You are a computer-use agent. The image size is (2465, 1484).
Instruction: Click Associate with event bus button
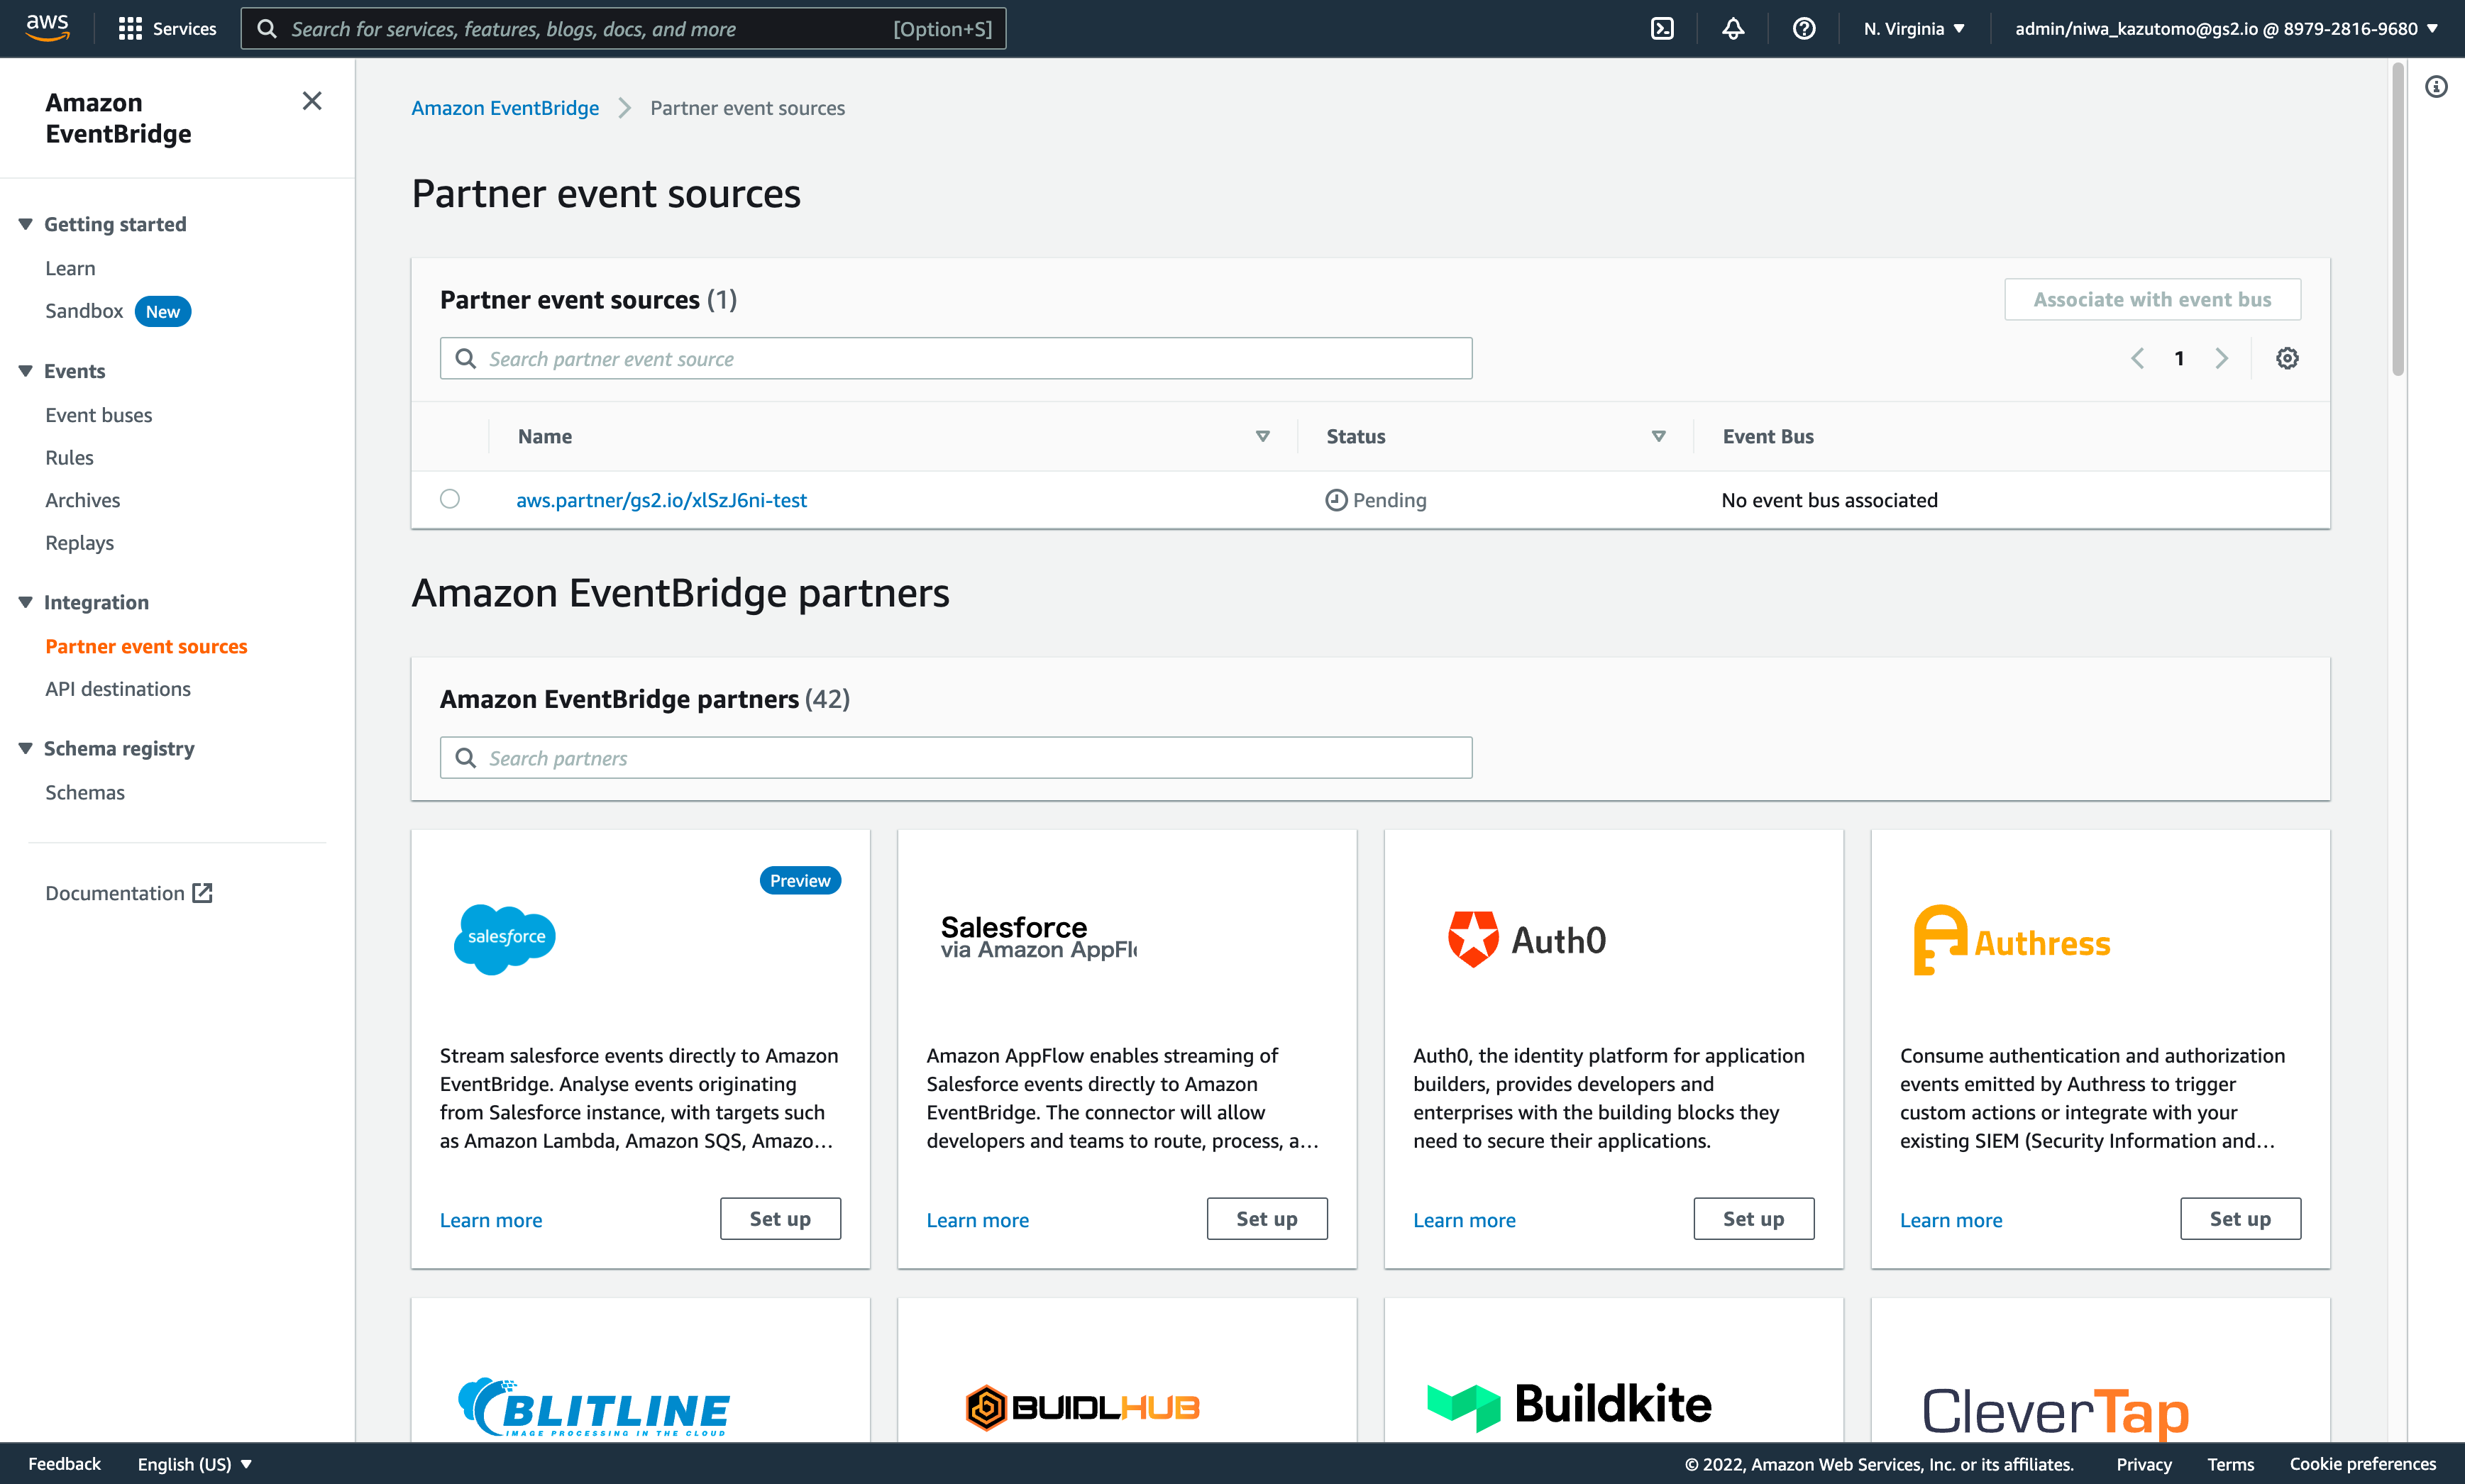[x=2152, y=299]
